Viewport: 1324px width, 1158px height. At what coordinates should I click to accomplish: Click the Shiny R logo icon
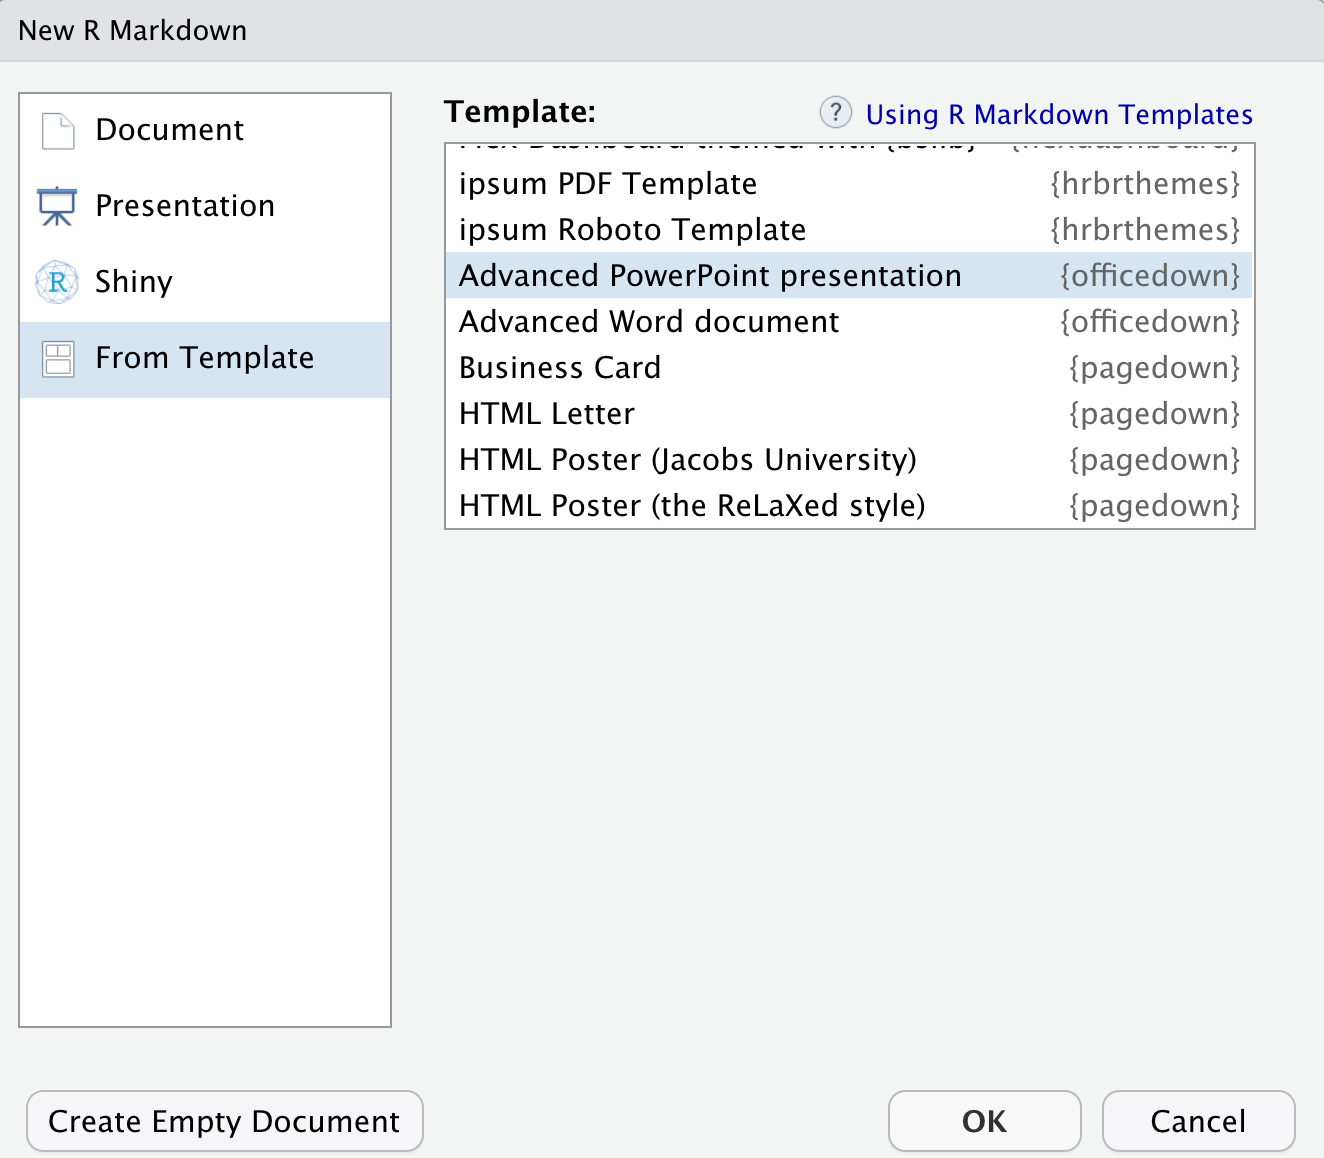tap(57, 282)
